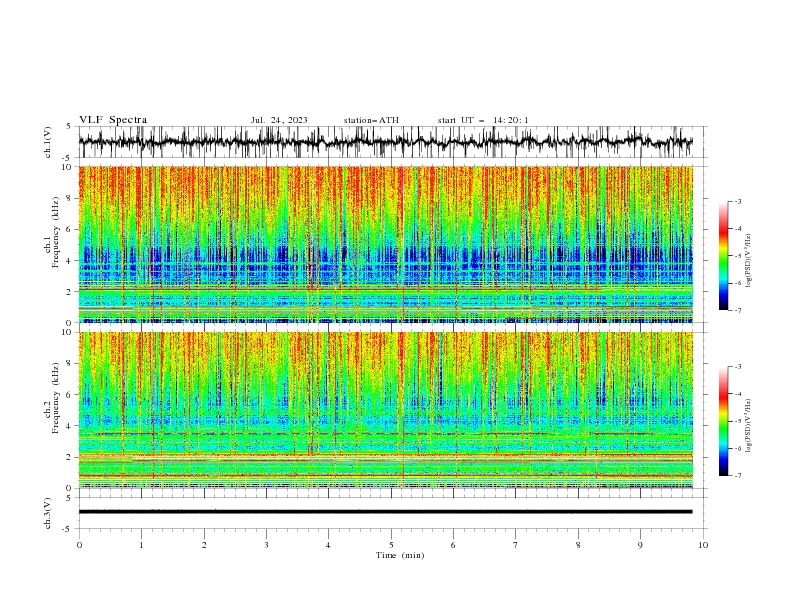Click the time axis tick label '9'
The width and height of the screenshot is (792, 612).
(640, 545)
